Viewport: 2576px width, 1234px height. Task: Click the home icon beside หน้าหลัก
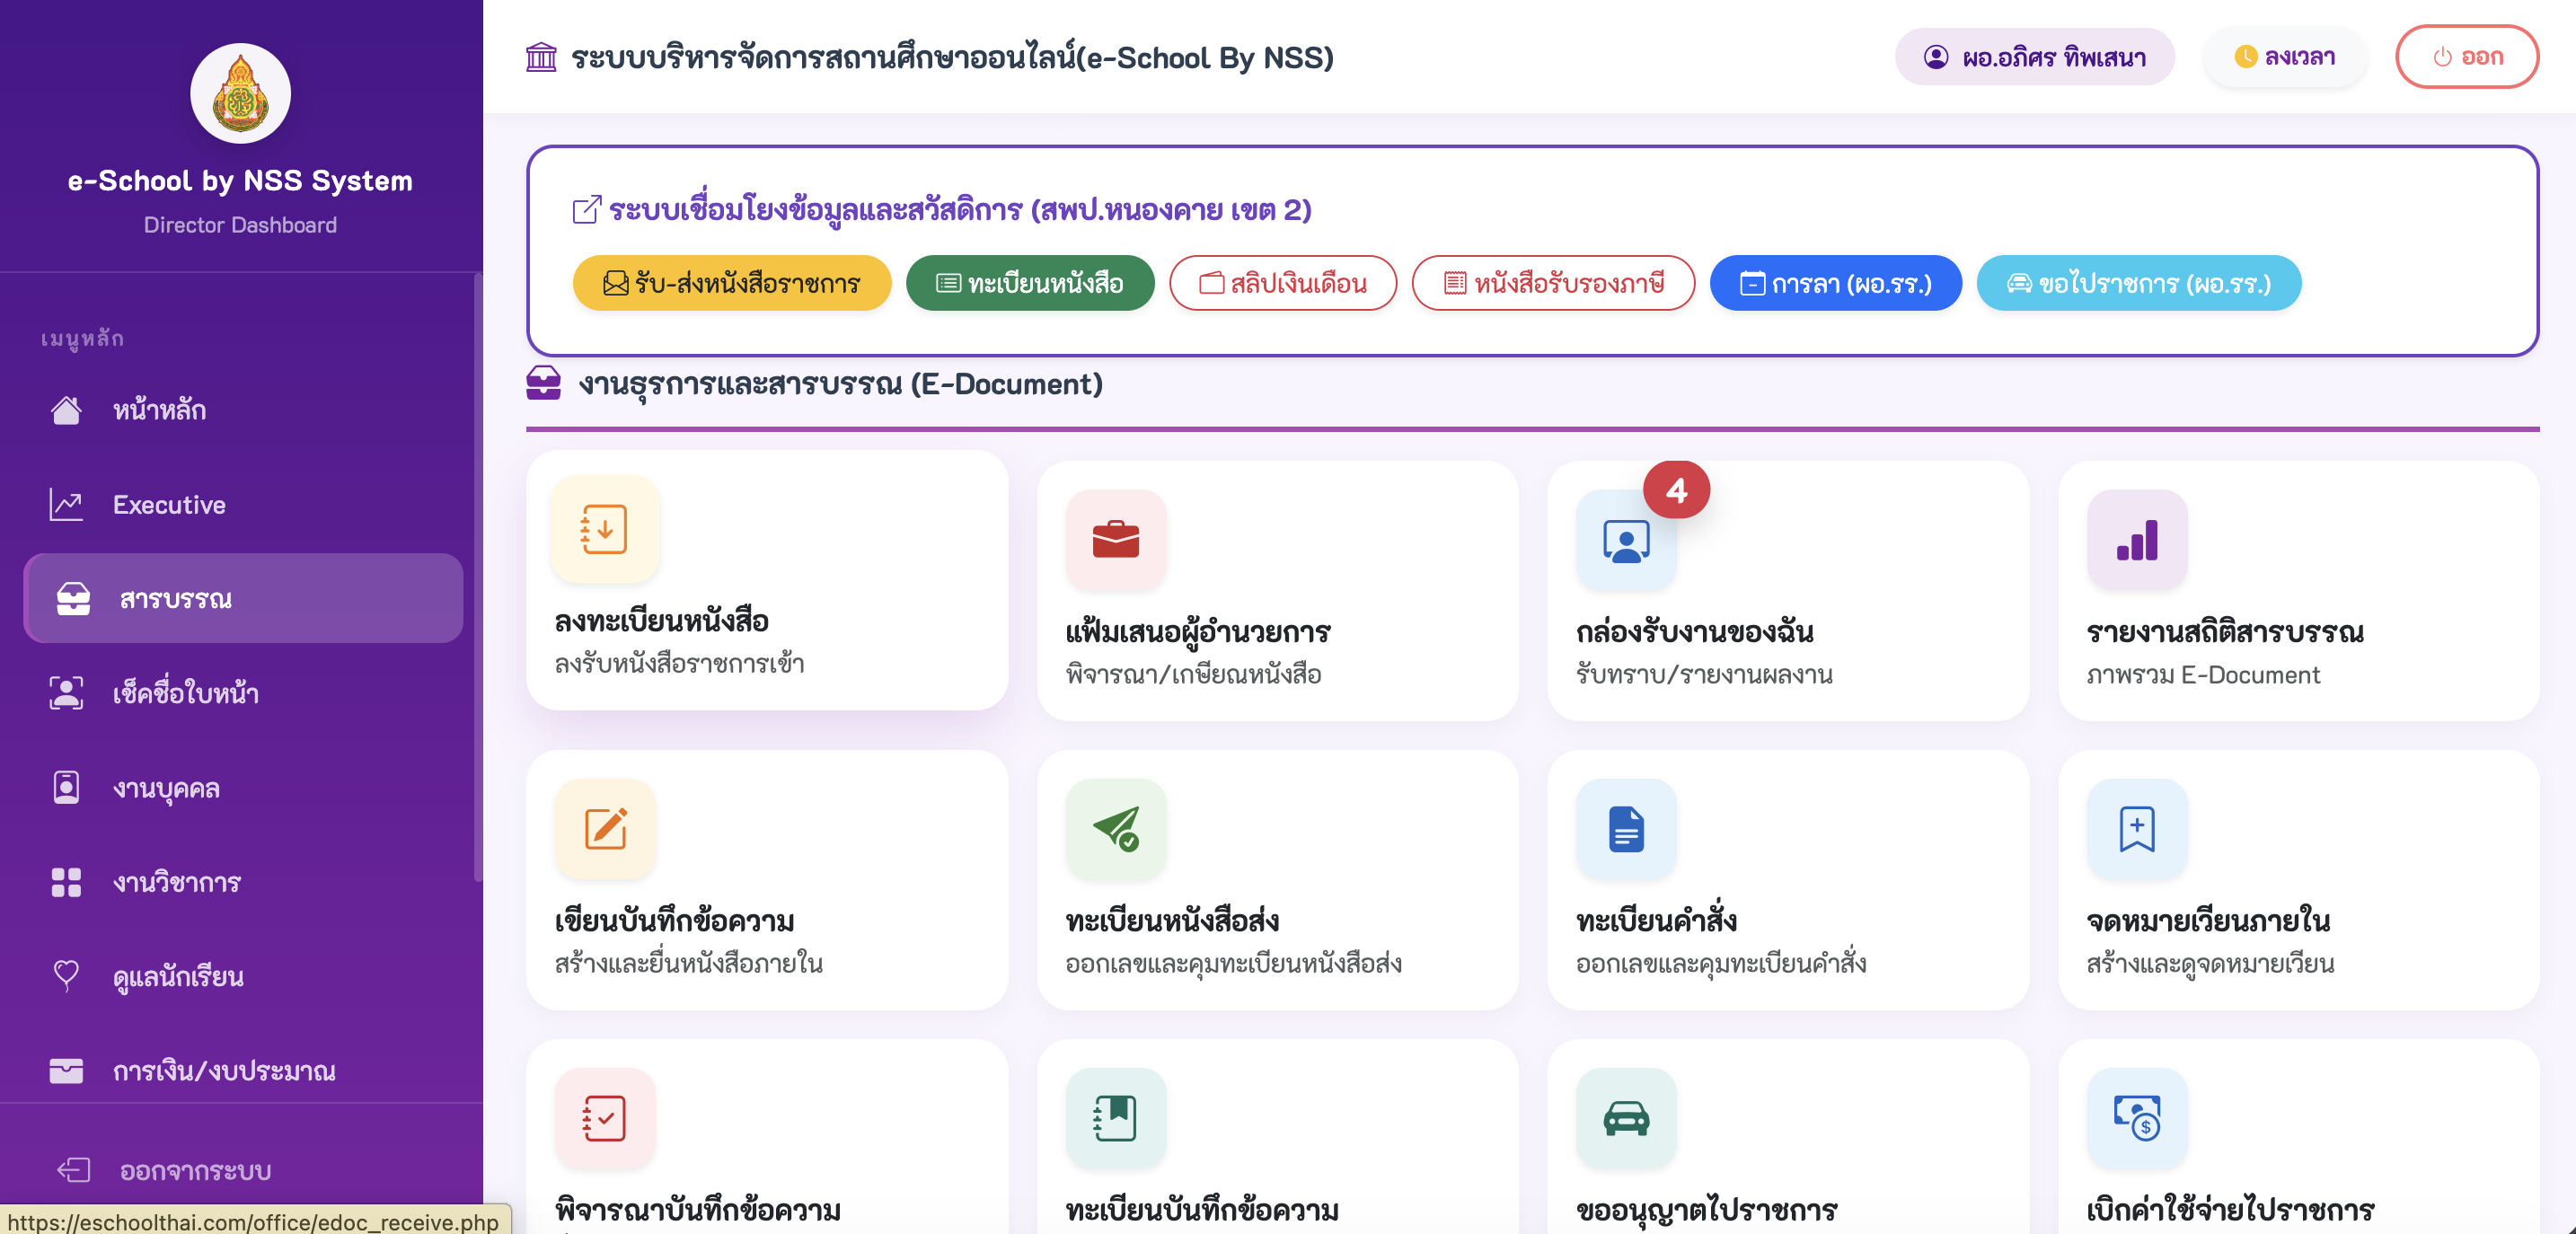tap(66, 410)
